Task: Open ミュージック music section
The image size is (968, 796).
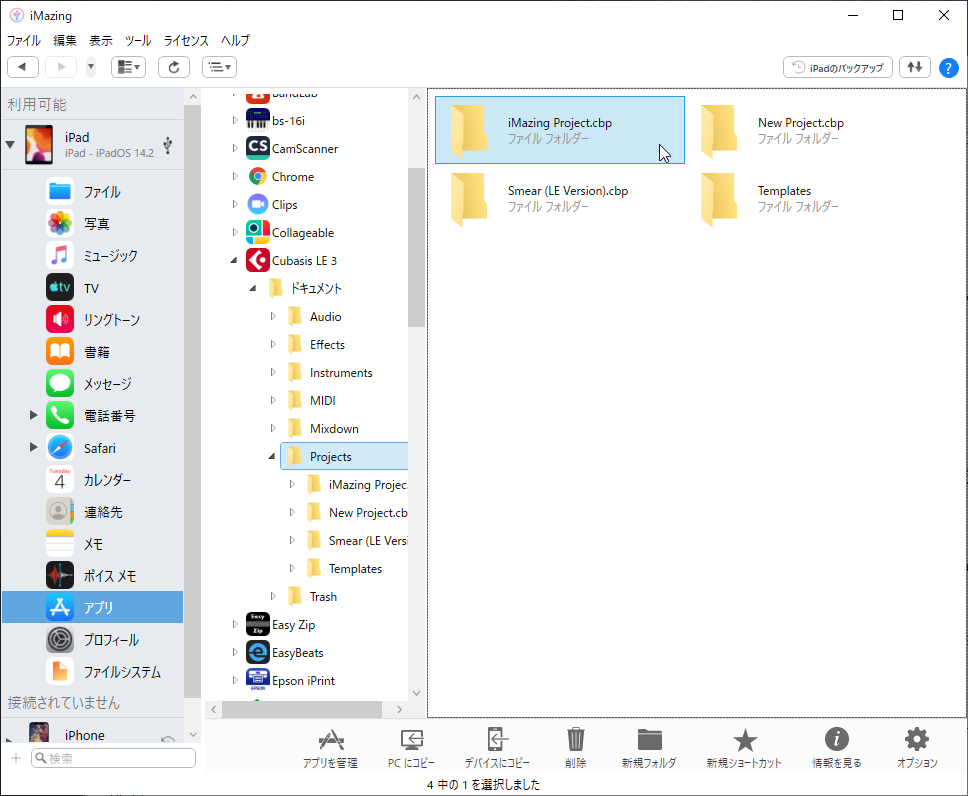Action: point(93,256)
